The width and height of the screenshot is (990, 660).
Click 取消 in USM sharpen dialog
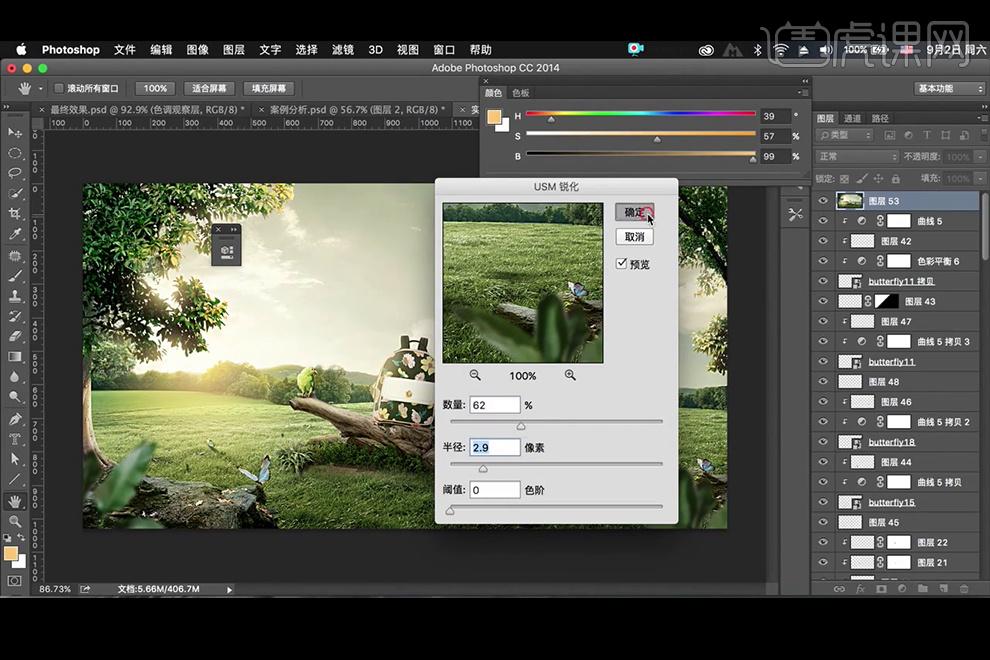tap(635, 237)
